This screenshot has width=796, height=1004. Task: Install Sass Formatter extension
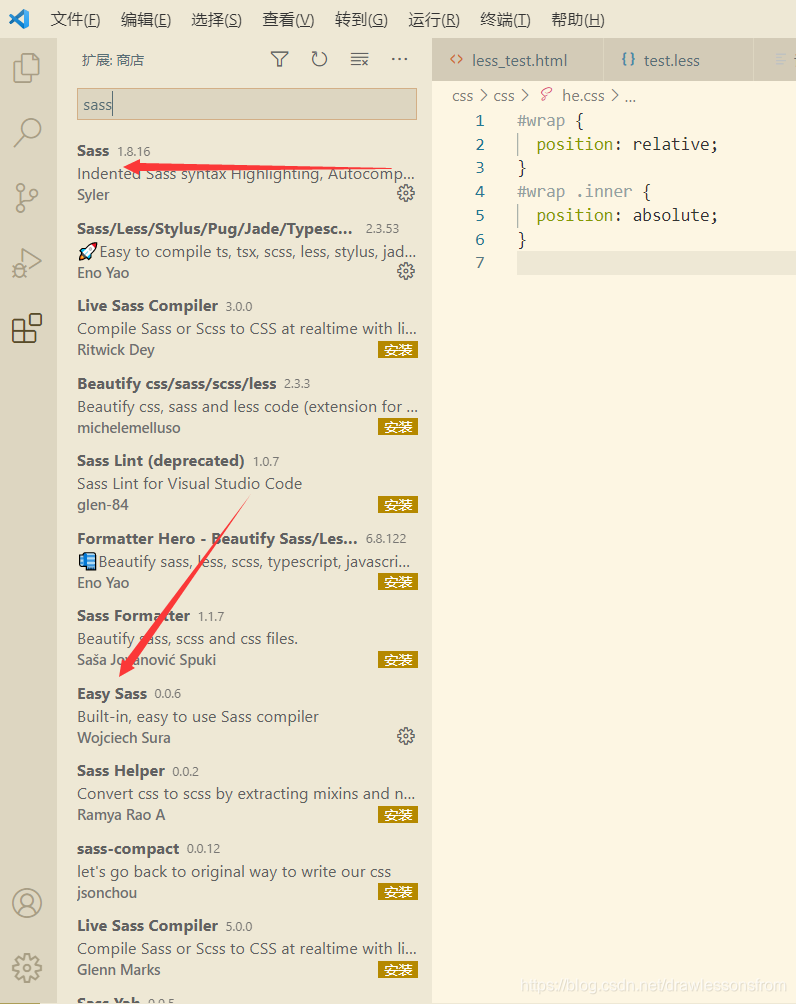click(x=398, y=660)
